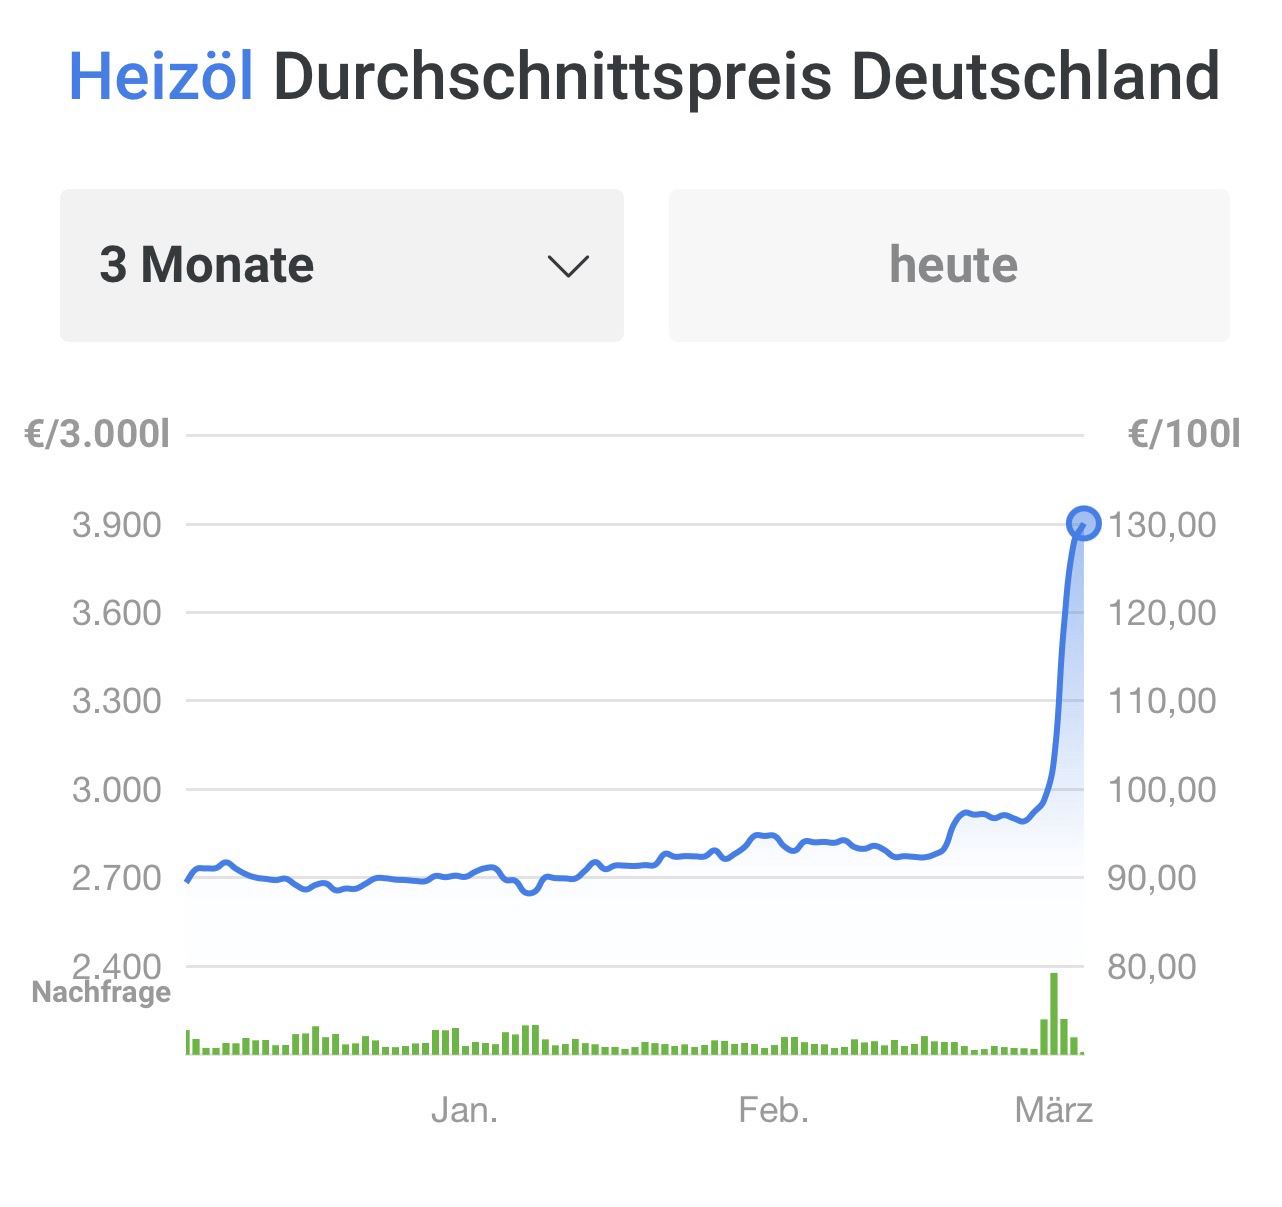Click the chevron arrow beside 3 Monate

(568, 266)
